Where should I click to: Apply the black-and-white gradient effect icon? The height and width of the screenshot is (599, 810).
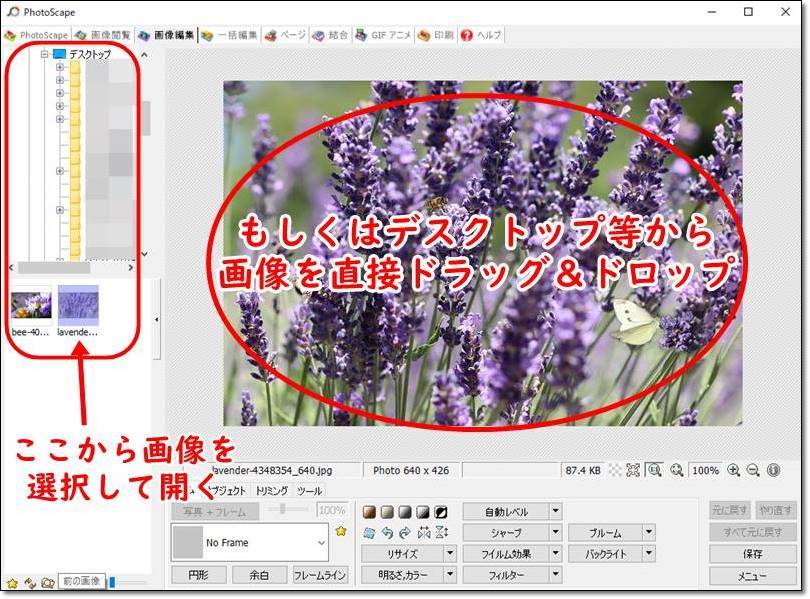coord(423,512)
